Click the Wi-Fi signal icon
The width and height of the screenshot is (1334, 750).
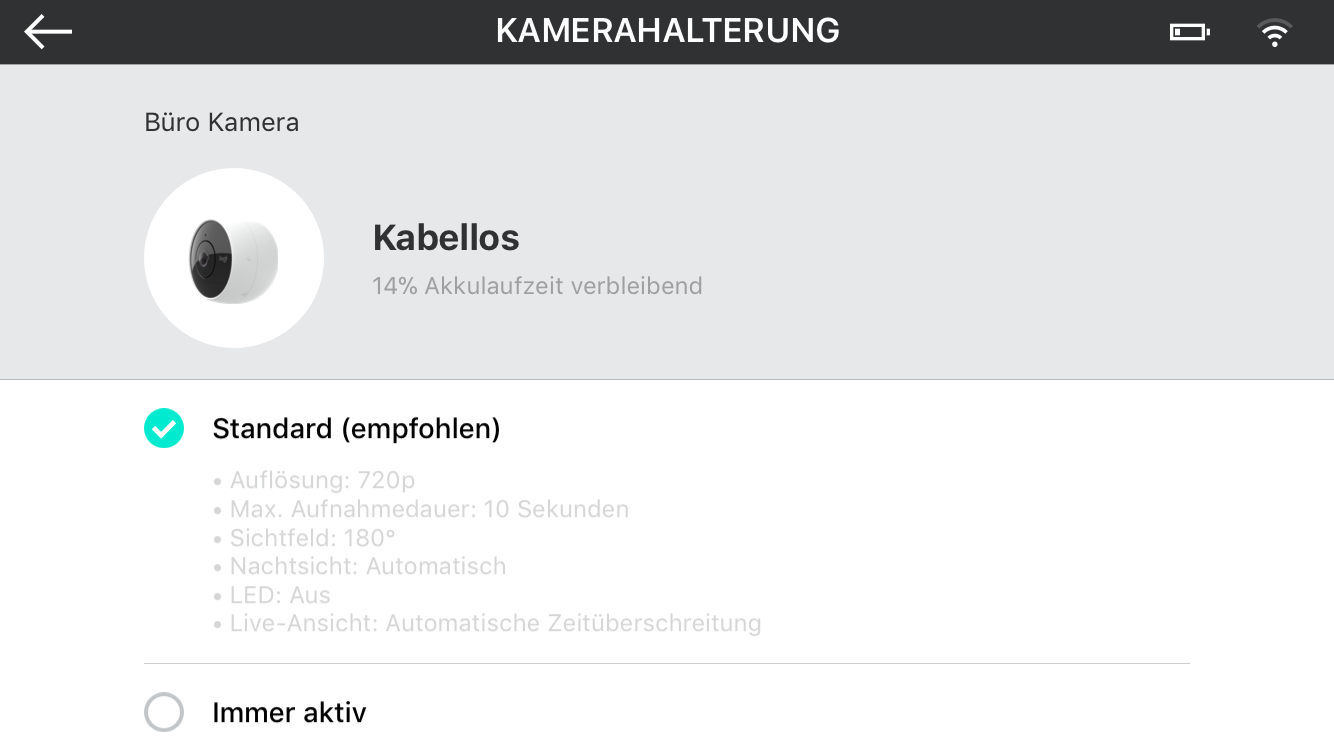1273,33
